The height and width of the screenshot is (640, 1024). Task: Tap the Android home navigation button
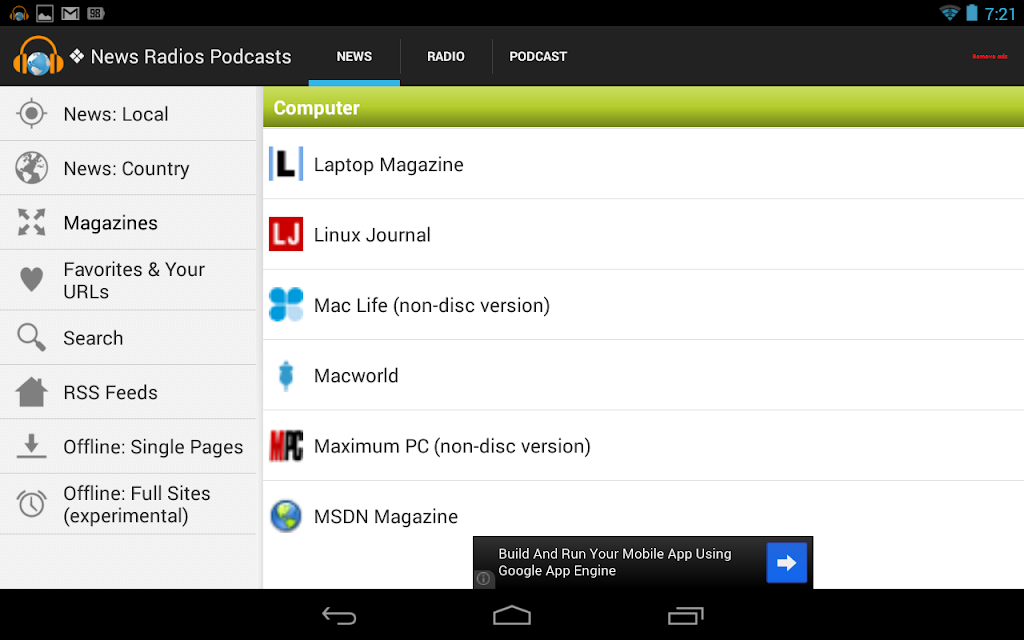pyautogui.click(x=512, y=615)
